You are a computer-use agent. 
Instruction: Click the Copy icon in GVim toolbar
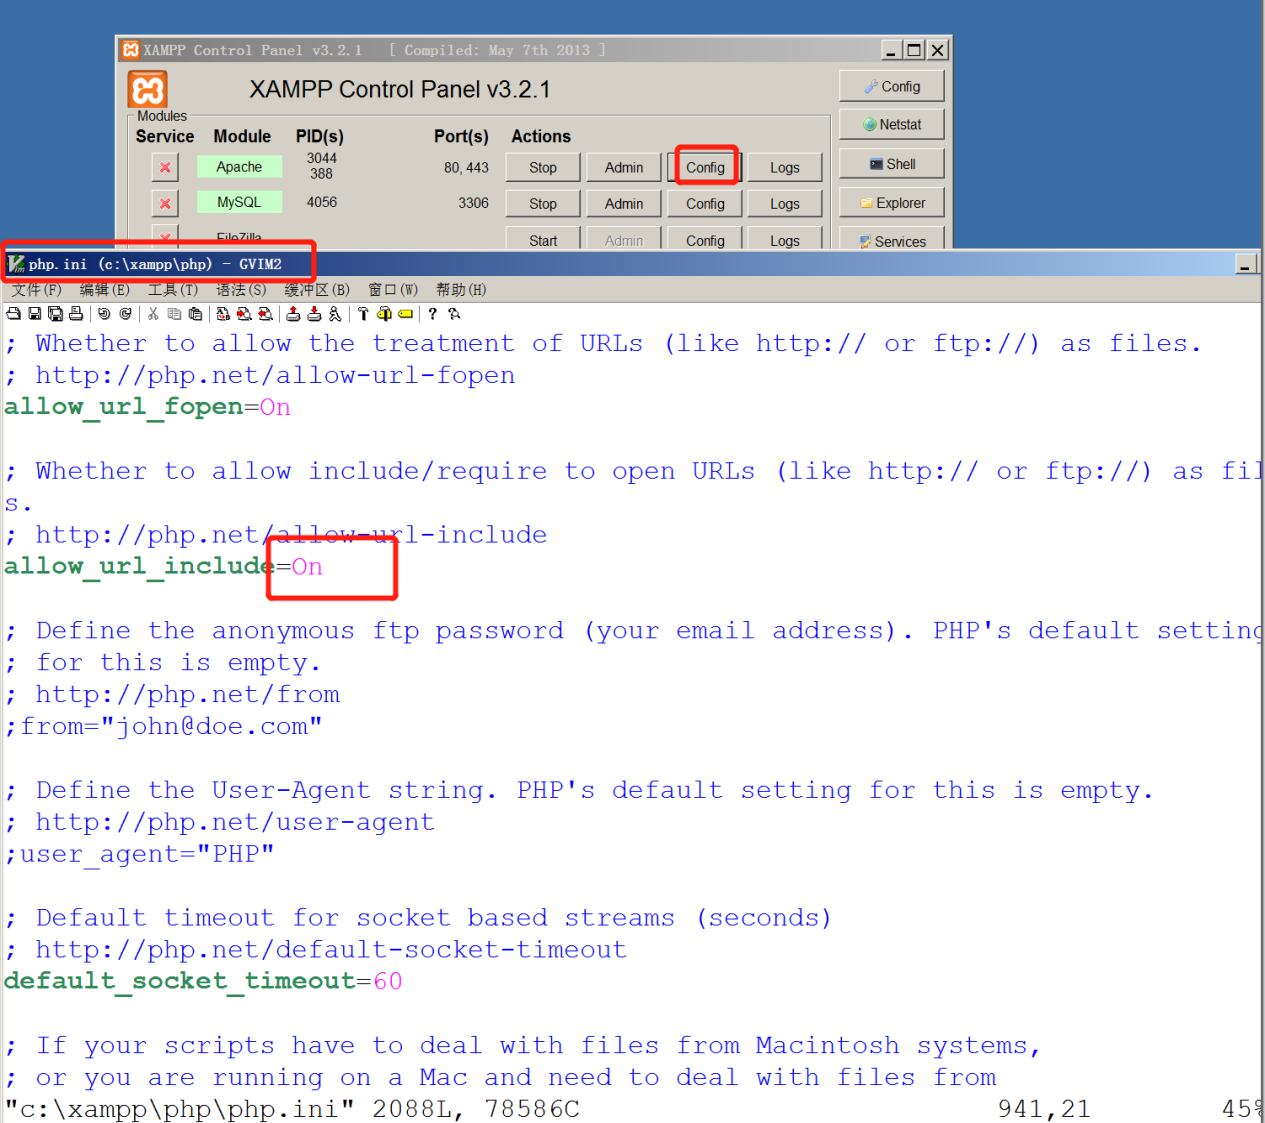174,314
